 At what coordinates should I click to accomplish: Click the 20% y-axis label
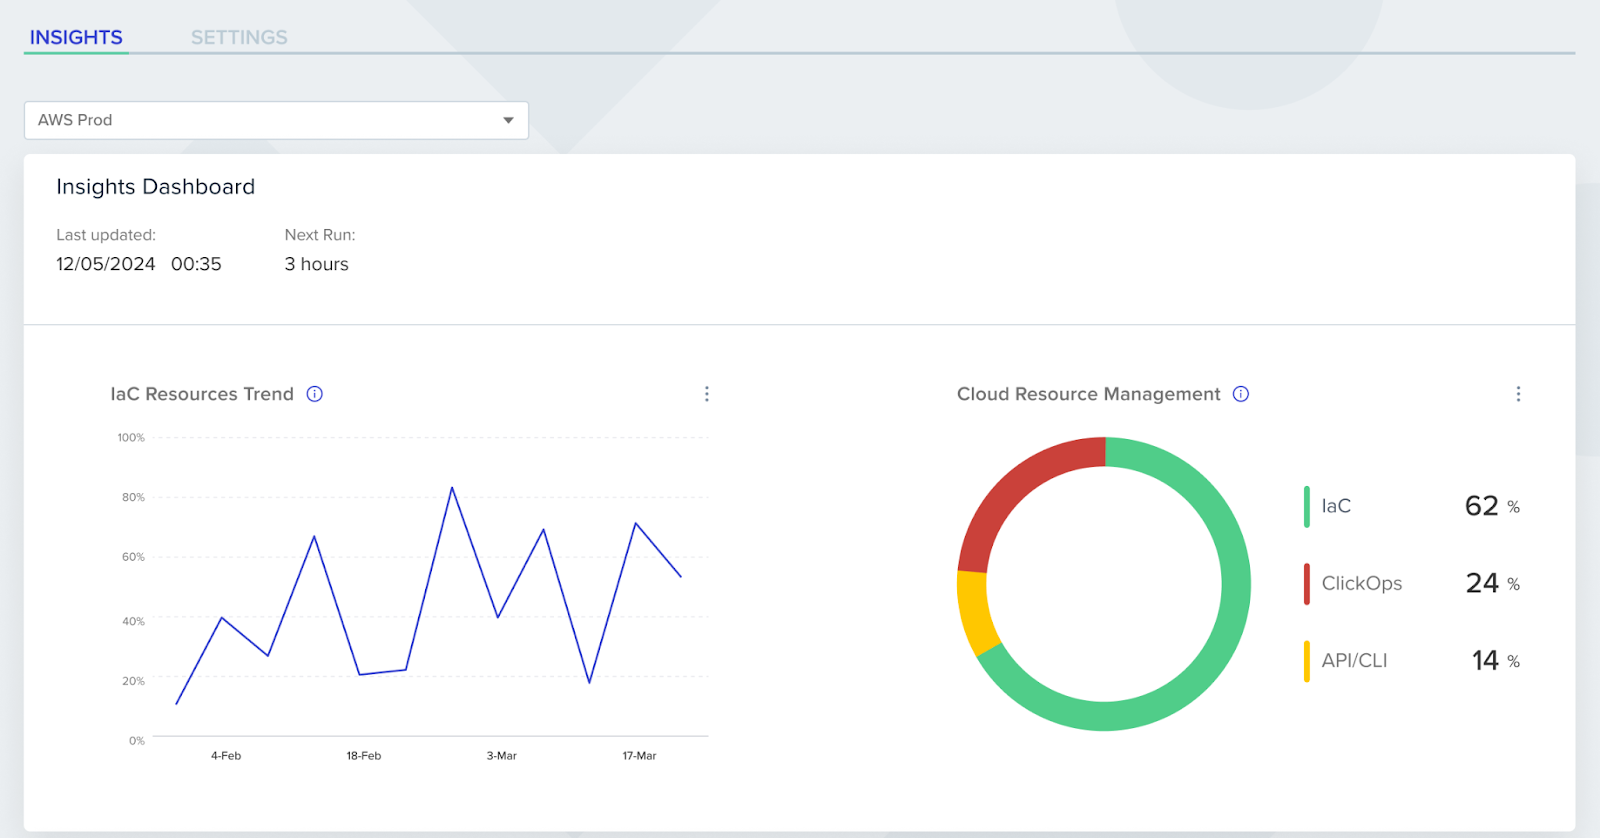[x=134, y=681]
